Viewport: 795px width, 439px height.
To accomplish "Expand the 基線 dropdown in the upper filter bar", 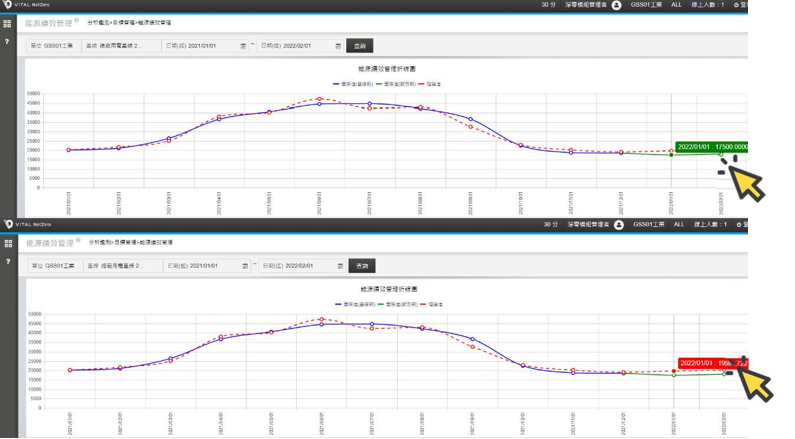I will [121, 46].
